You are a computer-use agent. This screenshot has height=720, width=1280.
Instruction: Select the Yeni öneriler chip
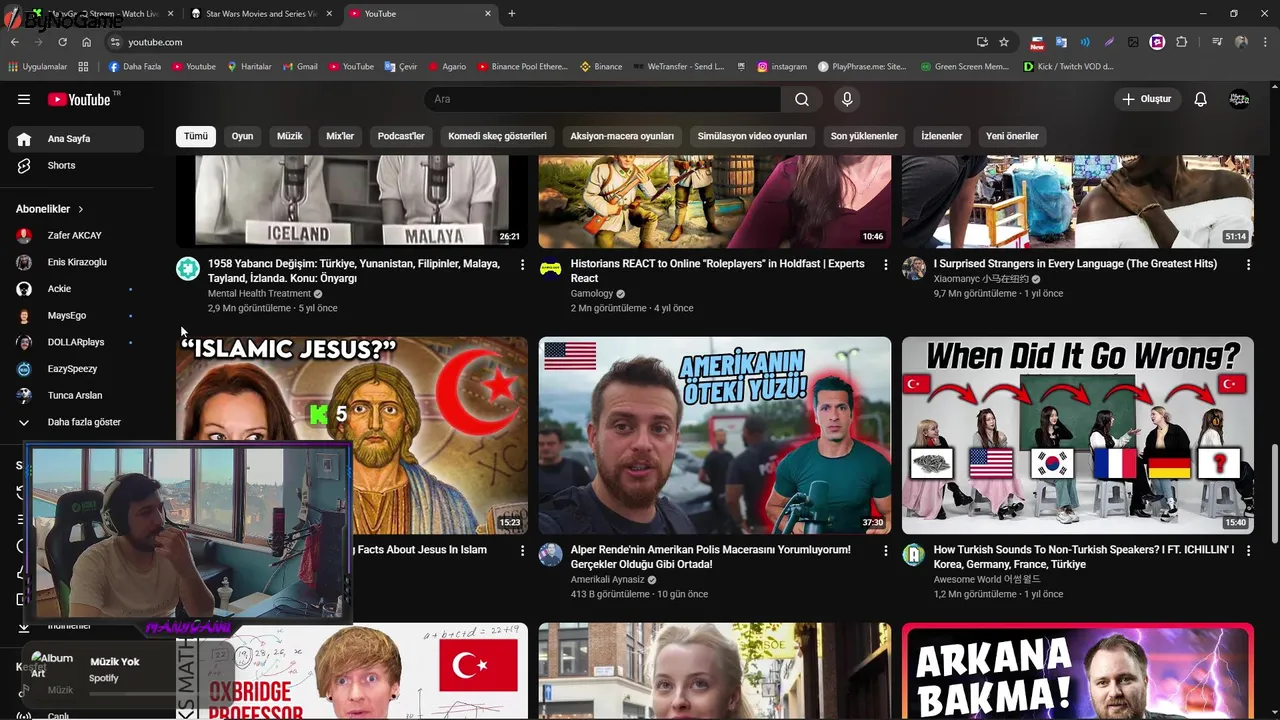tap(1012, 136)
